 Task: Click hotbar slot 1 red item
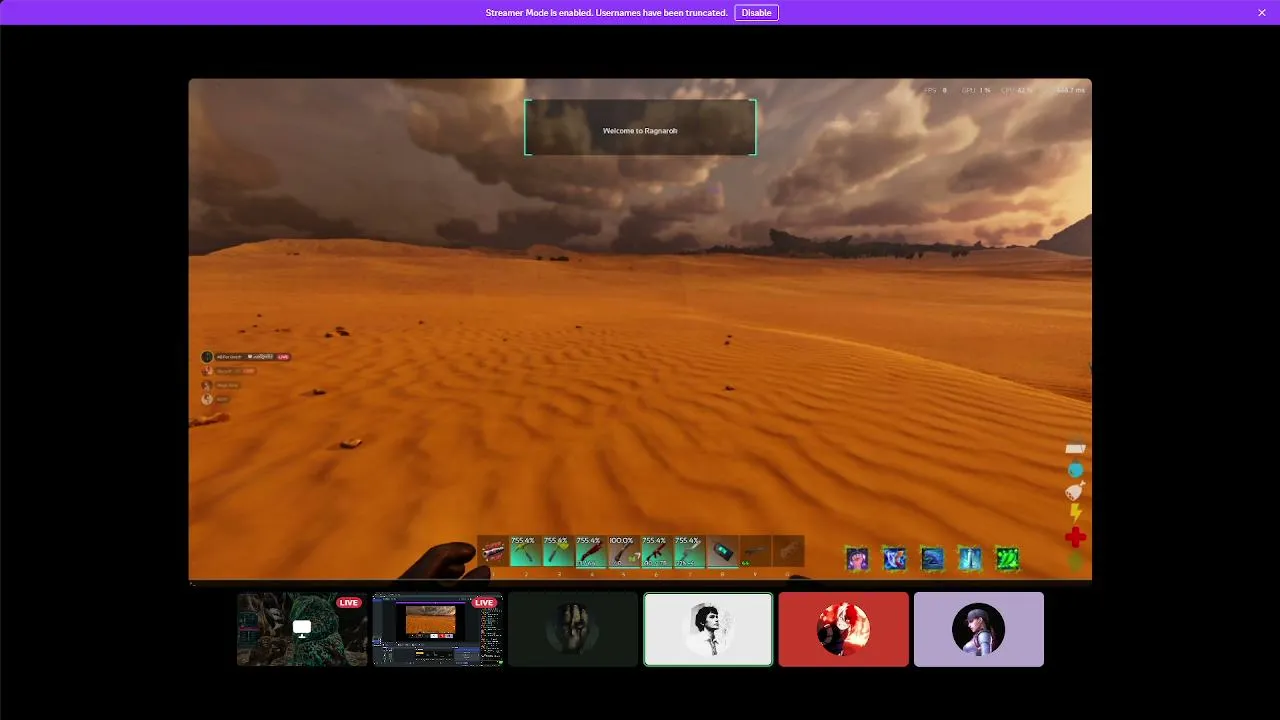493,552
